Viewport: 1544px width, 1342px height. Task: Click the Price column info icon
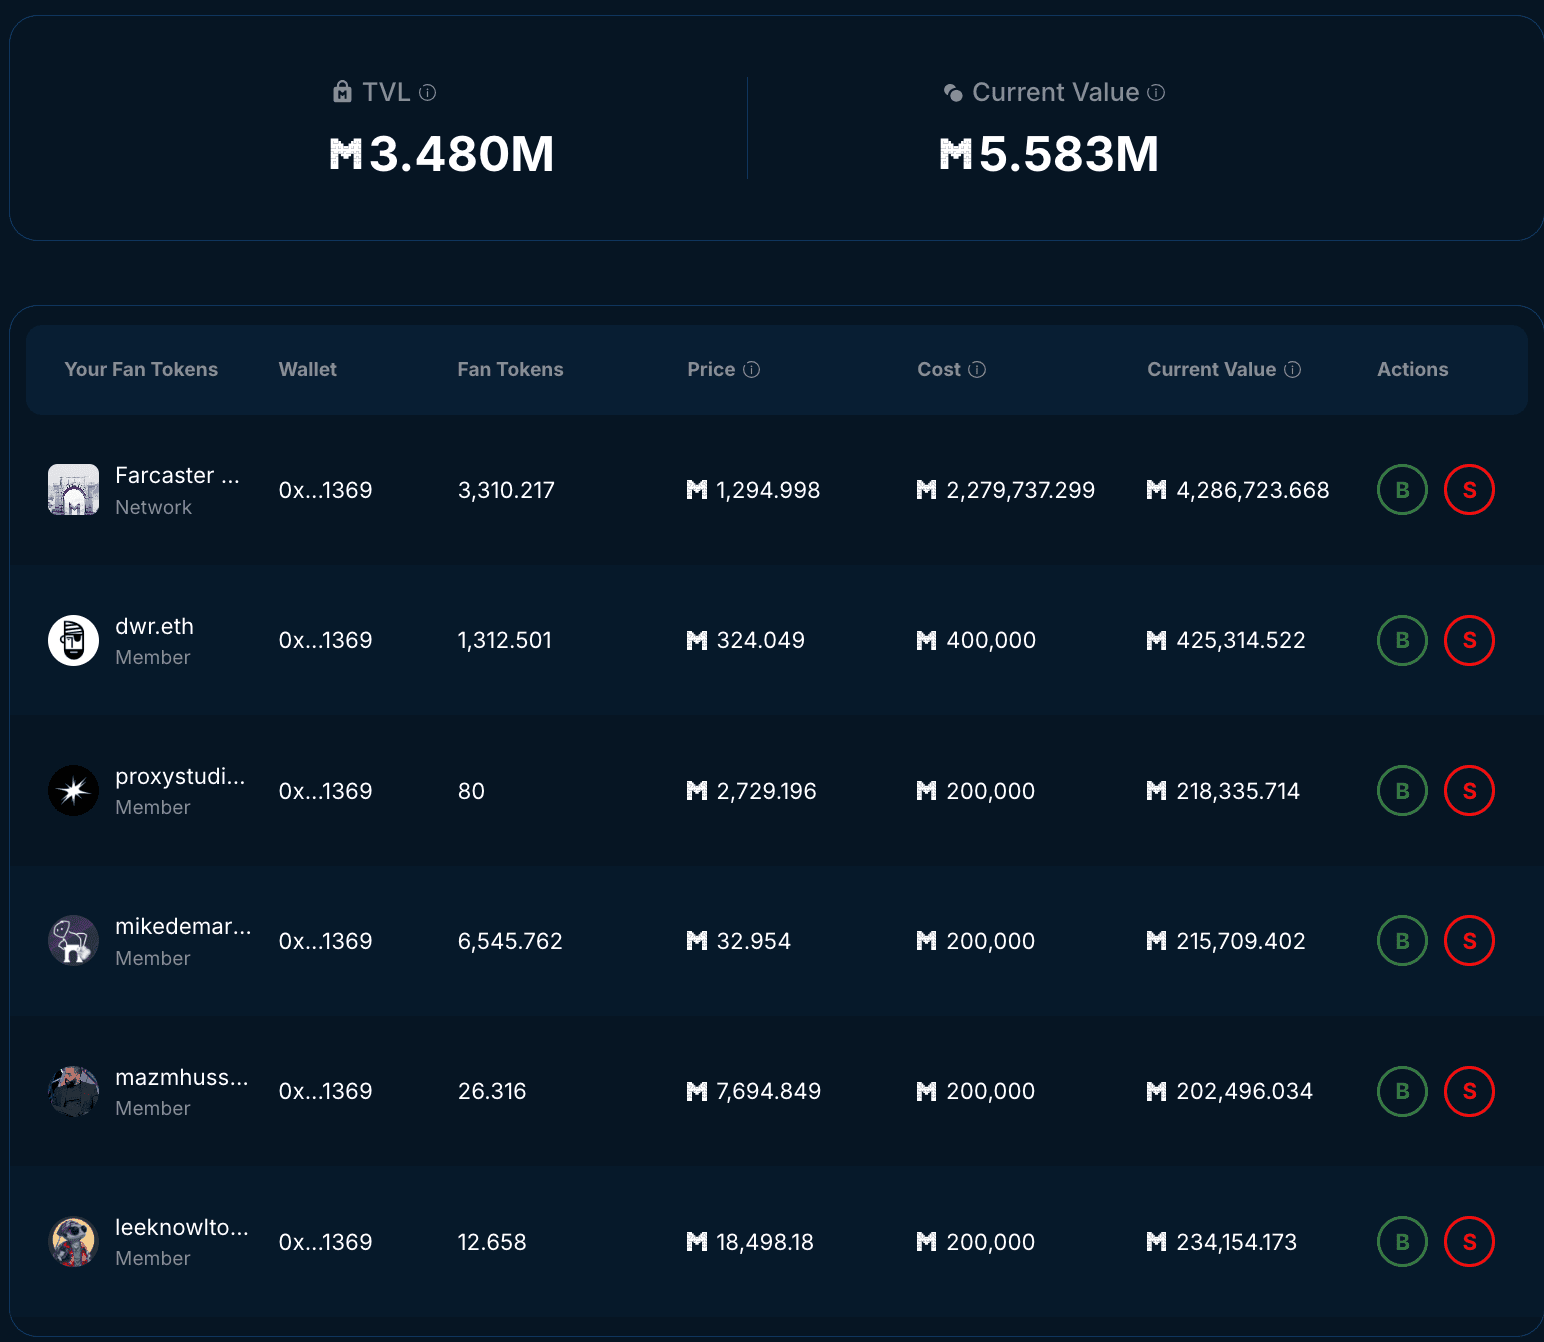coord(752,370)
